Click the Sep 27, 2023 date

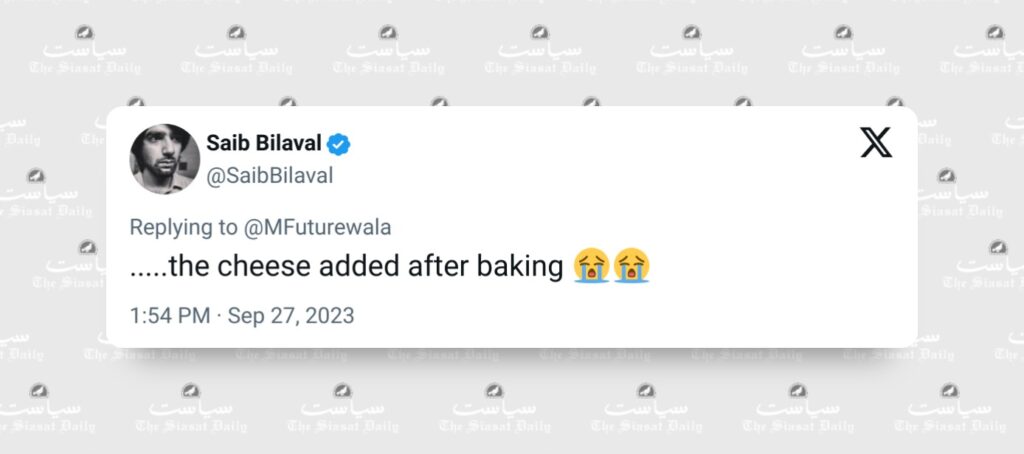(291, 315)
